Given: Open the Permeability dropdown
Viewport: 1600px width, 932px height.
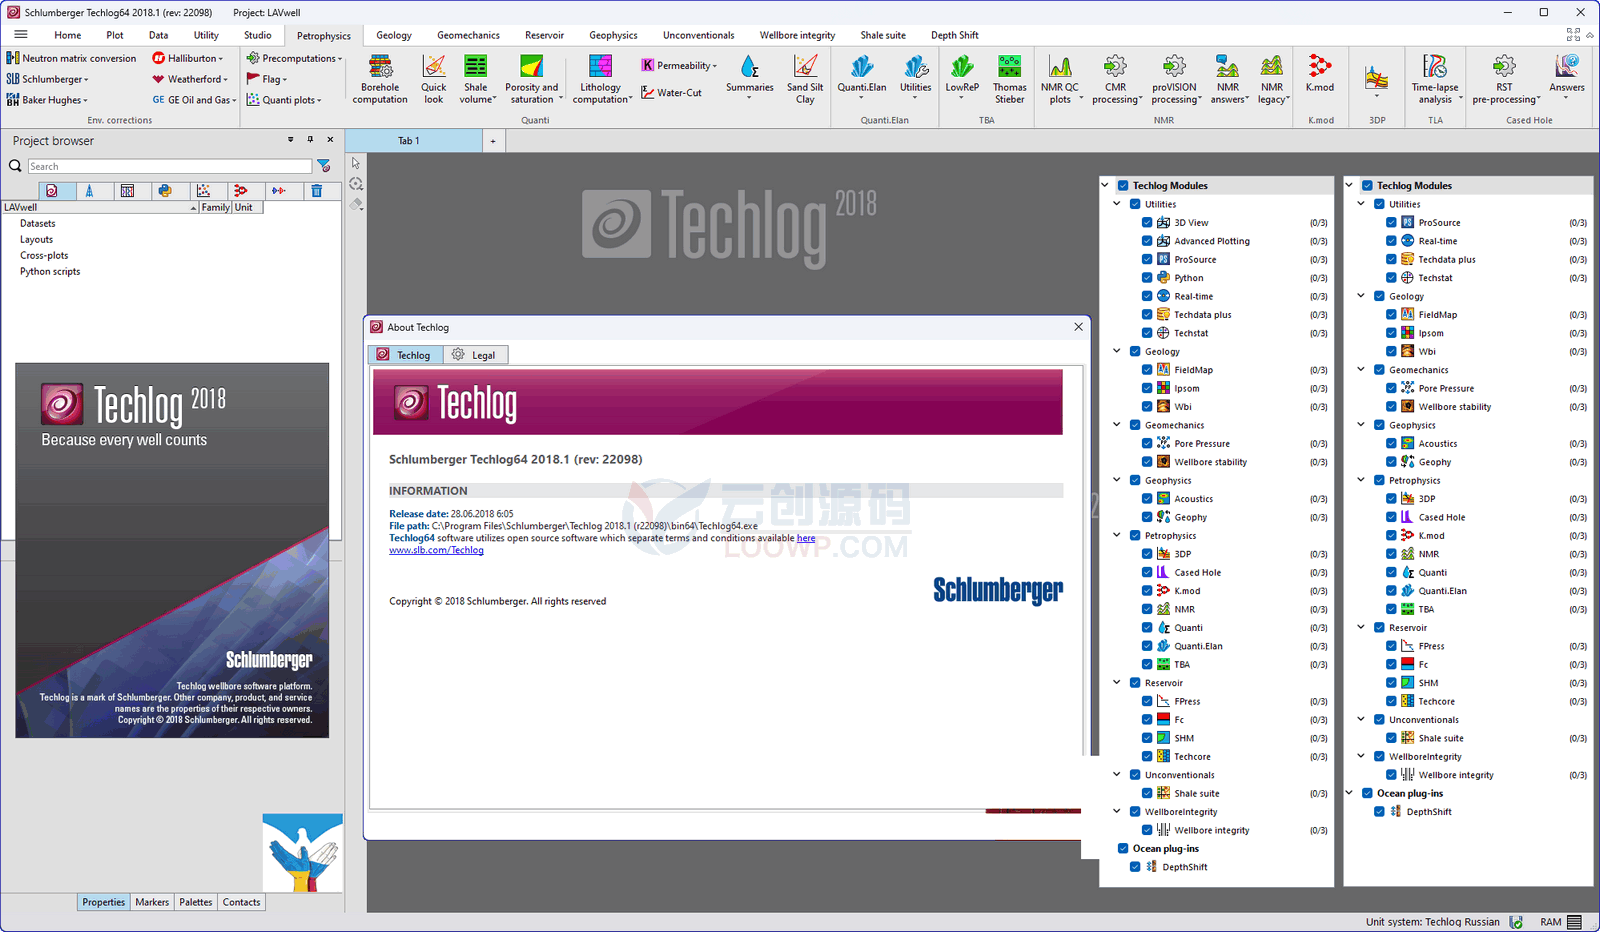Looking at the screenshot, I should (x=680, y=65).
